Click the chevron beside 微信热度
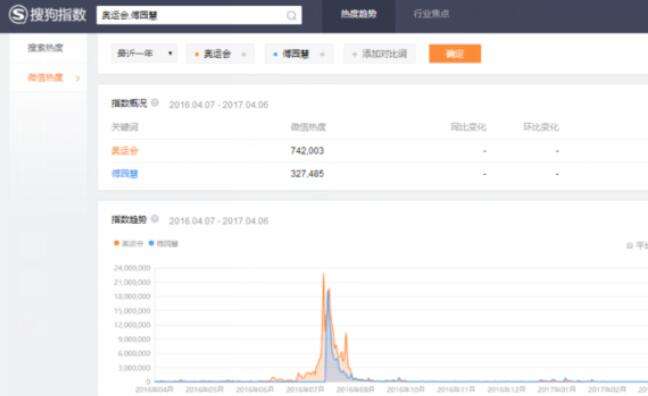The height and width of the screenshot is (396, 648). point(77,78)
